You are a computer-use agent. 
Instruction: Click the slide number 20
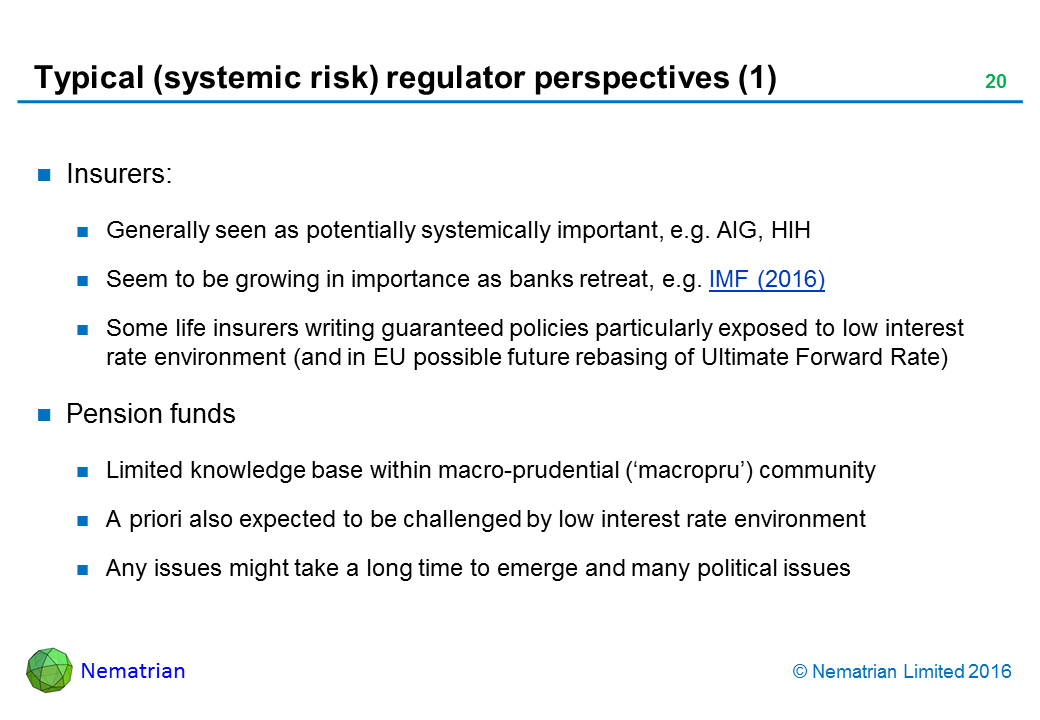click(995, 83)
